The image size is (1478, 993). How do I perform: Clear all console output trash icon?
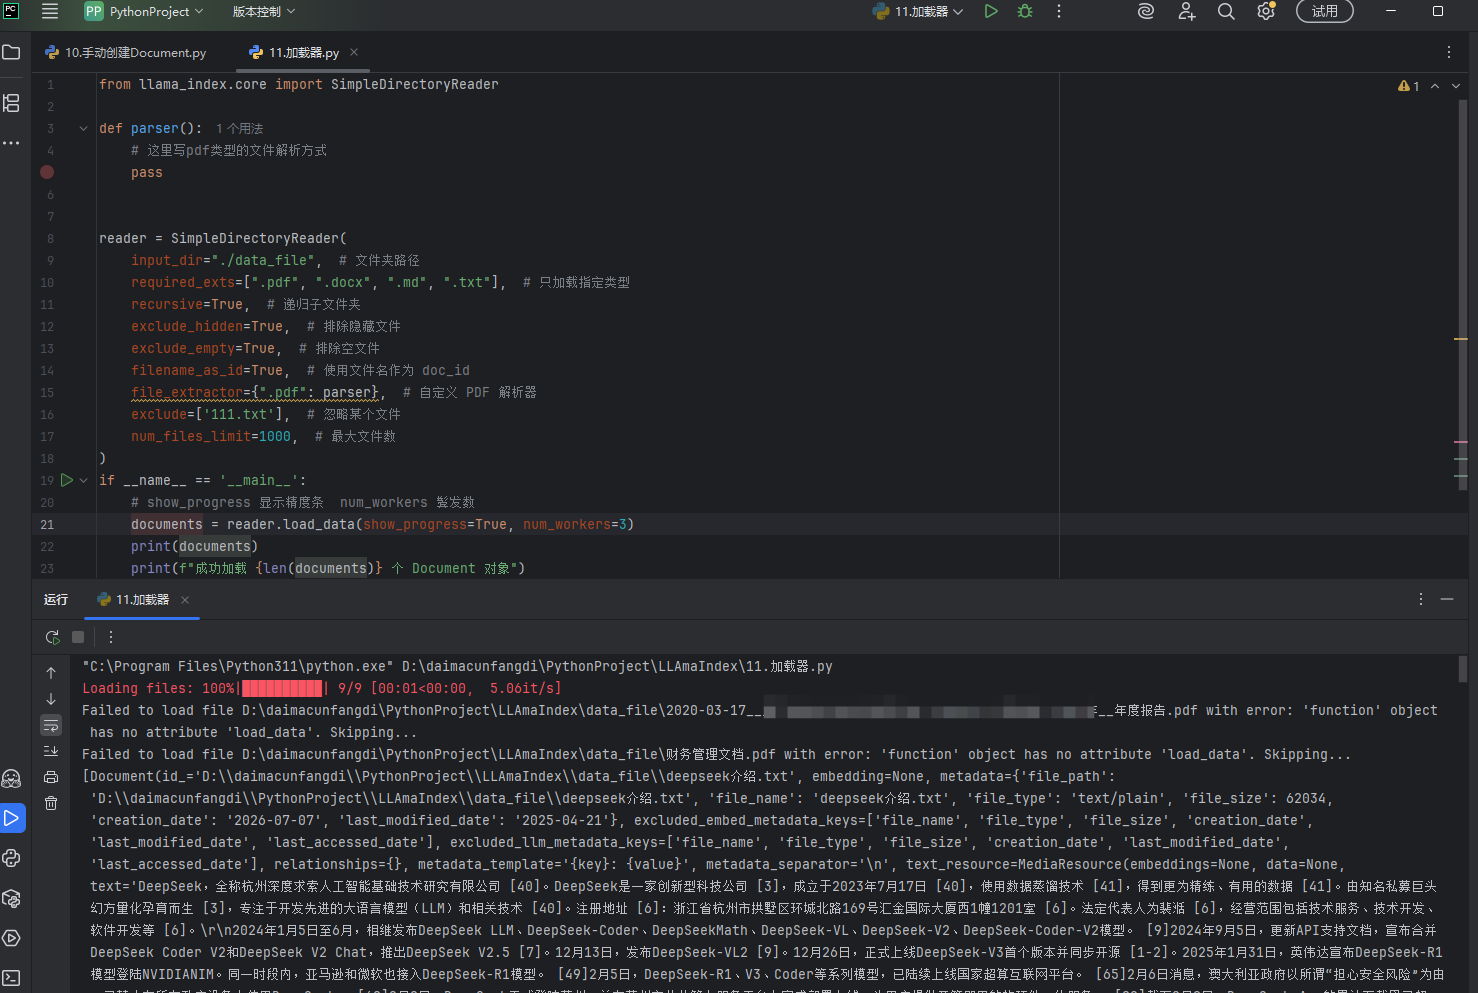click(51, 803)
